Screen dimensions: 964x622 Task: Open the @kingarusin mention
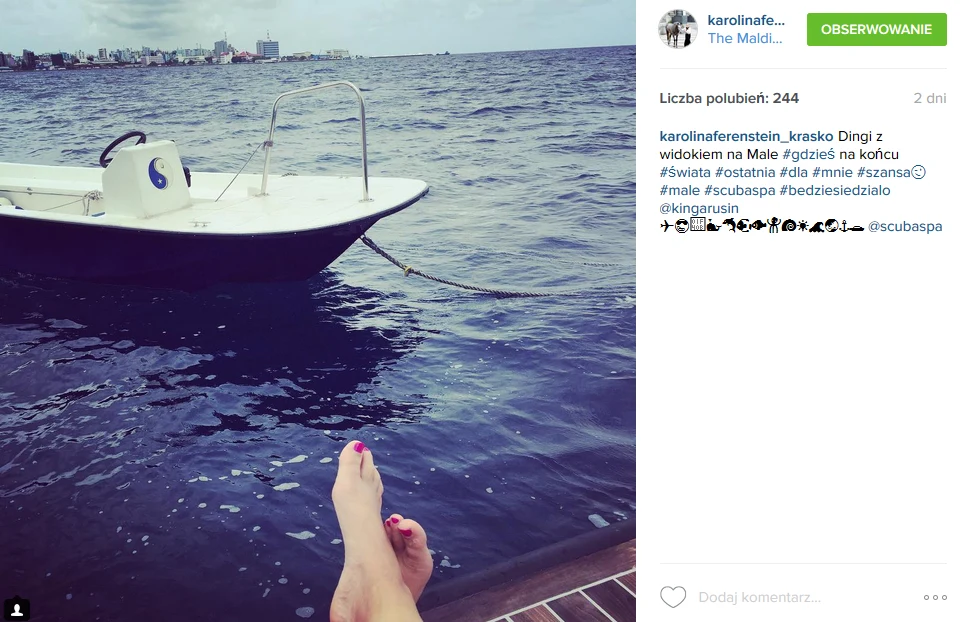coord(699,208)
